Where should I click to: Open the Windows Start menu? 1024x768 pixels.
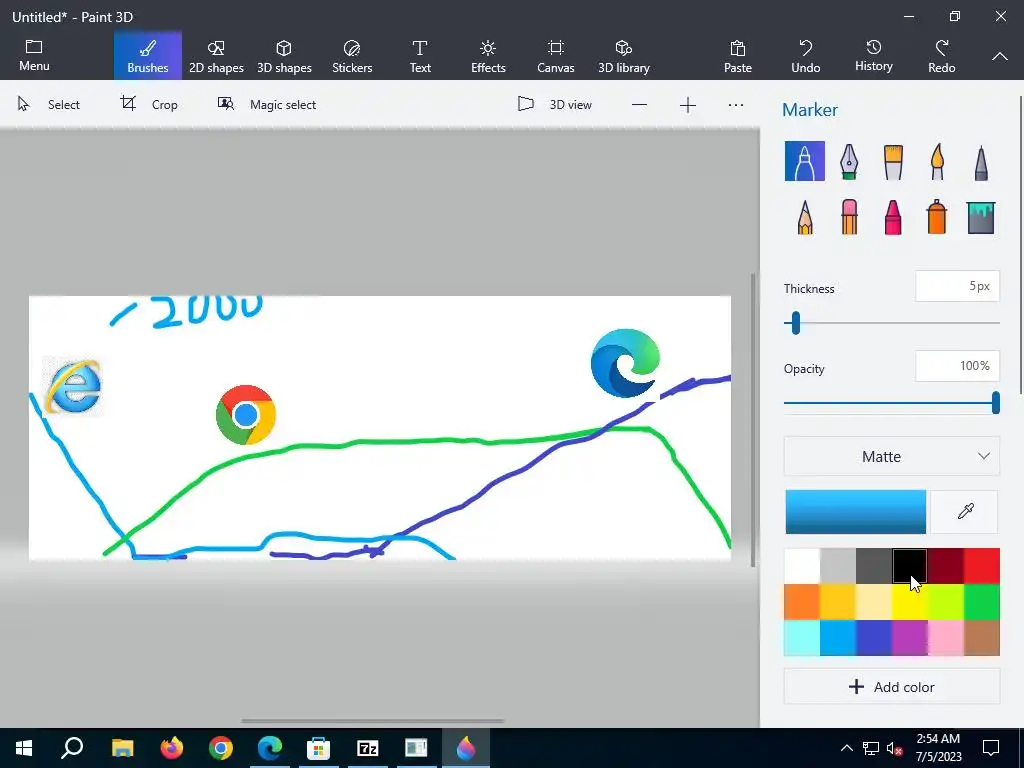coord(24,748)
